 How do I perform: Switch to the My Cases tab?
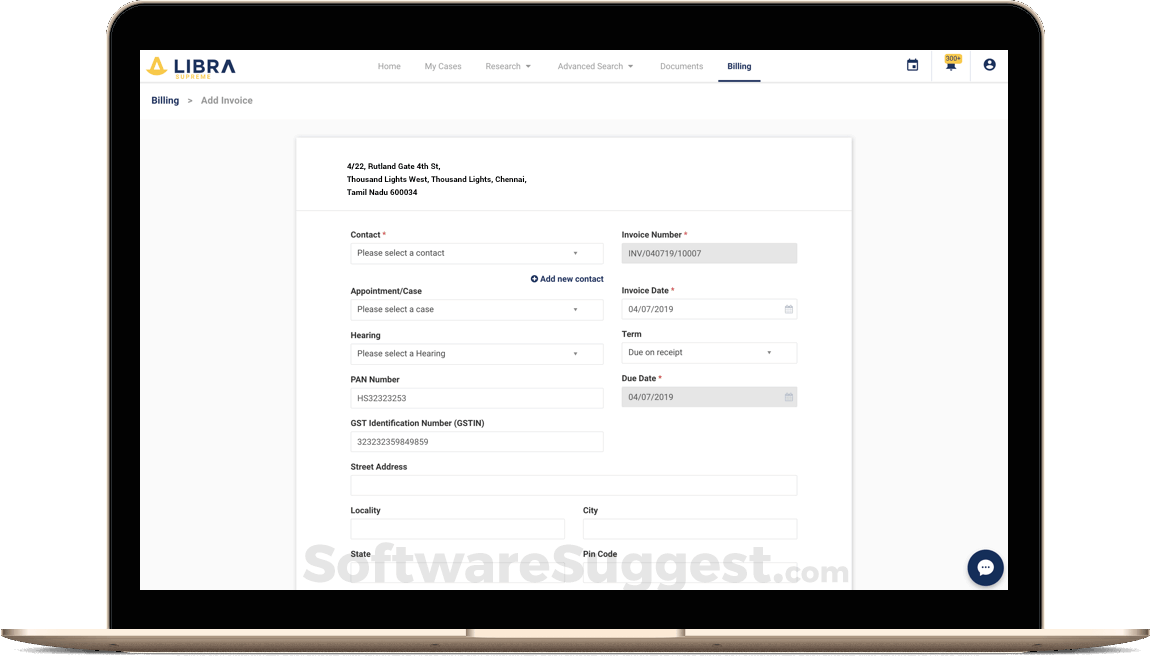coord(442,66)
